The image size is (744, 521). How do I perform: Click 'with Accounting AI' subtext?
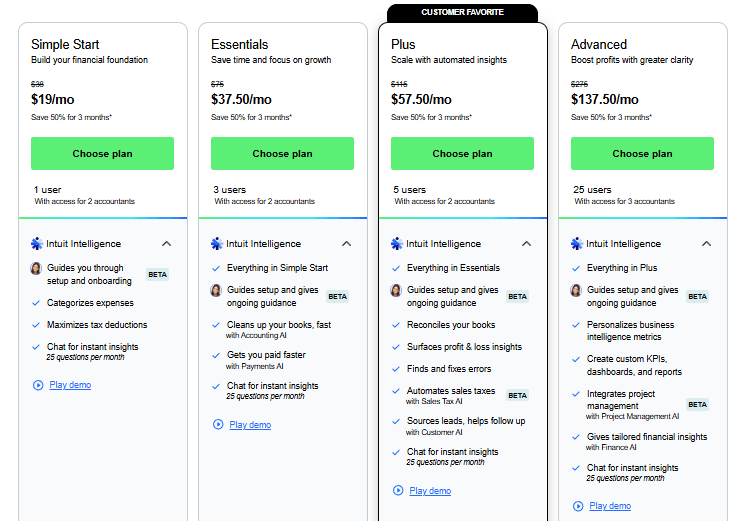(x=256, y=335)
